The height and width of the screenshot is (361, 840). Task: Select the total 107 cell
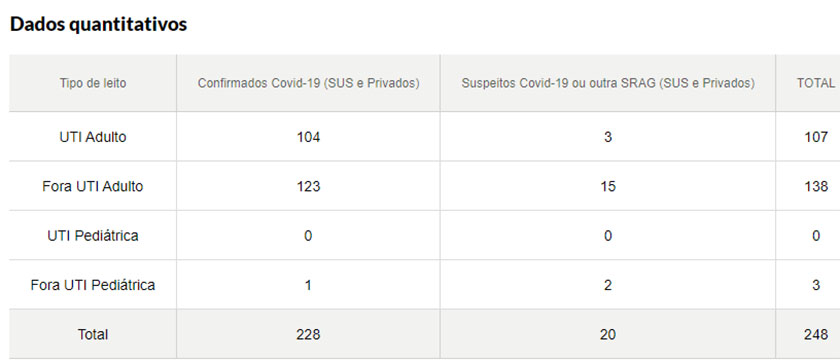pos(816,137)
